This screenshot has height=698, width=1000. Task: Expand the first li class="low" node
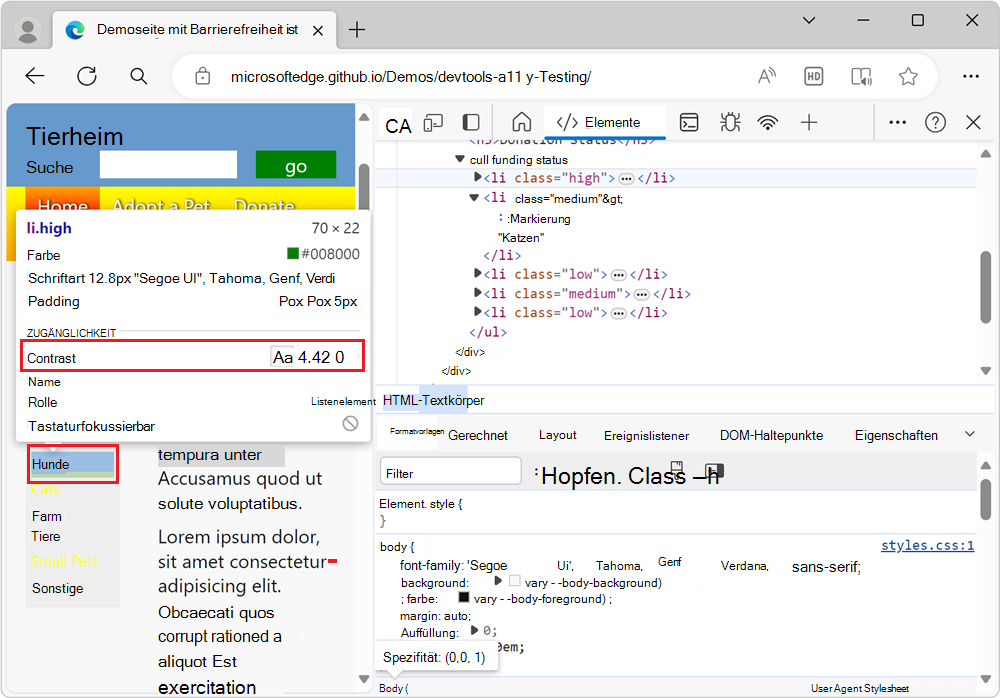coord(477,273)
